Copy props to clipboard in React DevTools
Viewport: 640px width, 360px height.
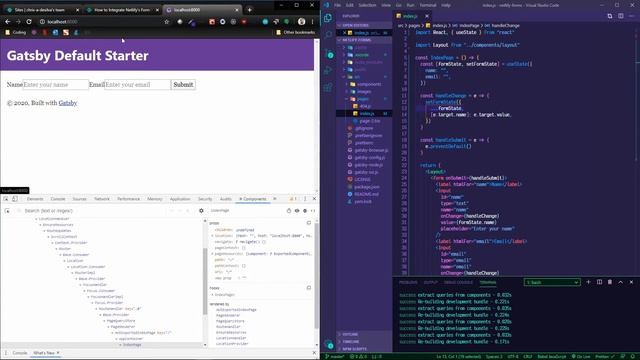309,223
